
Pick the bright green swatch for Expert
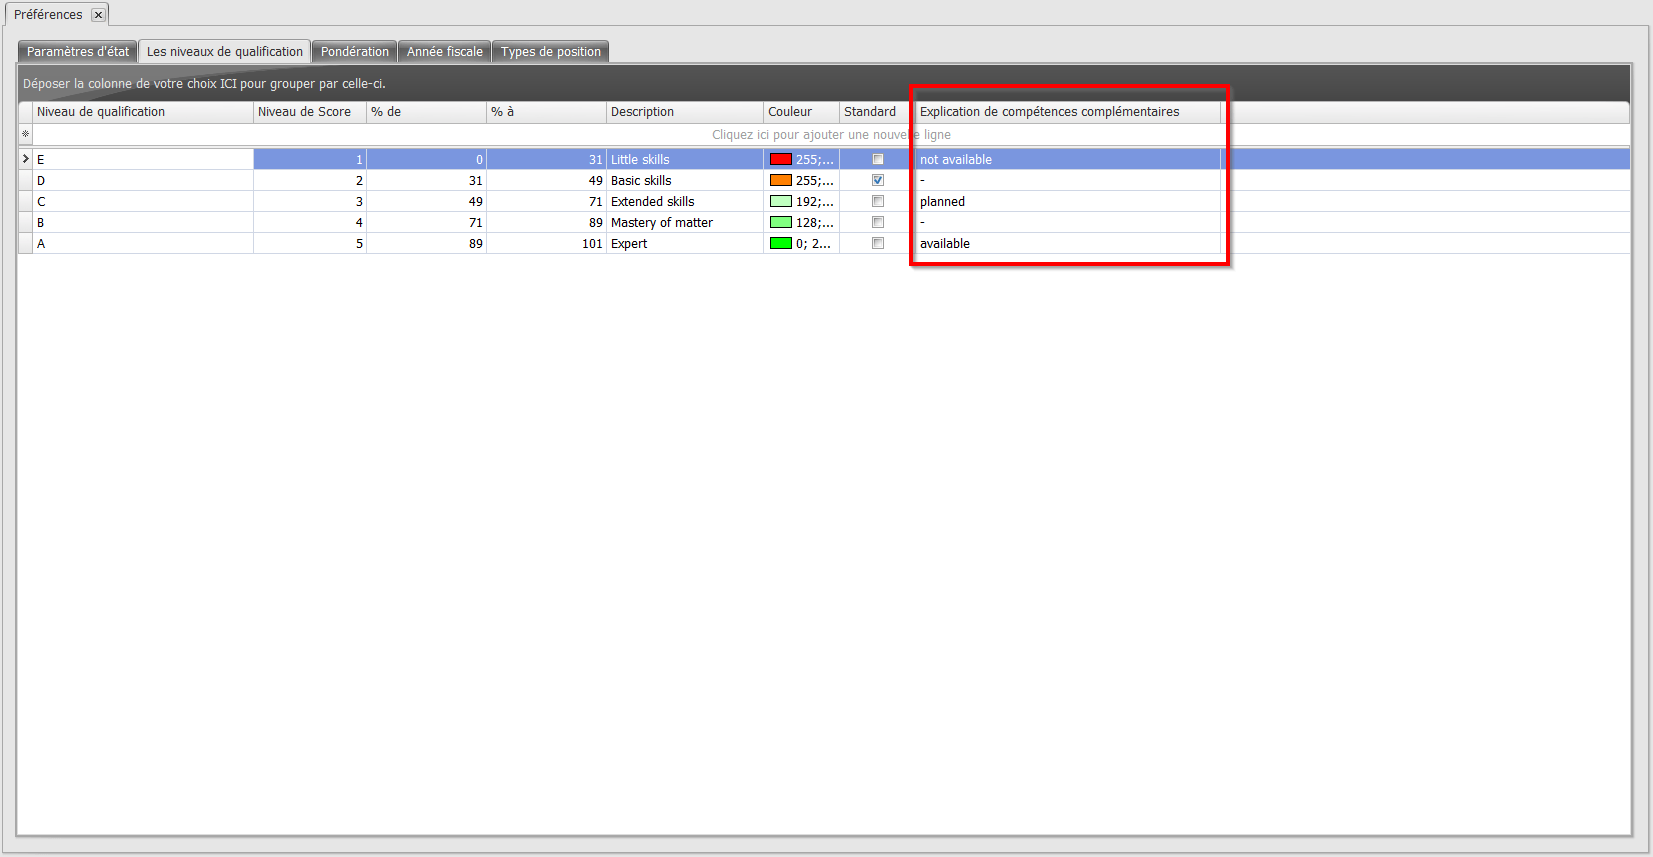click(780, 244)
